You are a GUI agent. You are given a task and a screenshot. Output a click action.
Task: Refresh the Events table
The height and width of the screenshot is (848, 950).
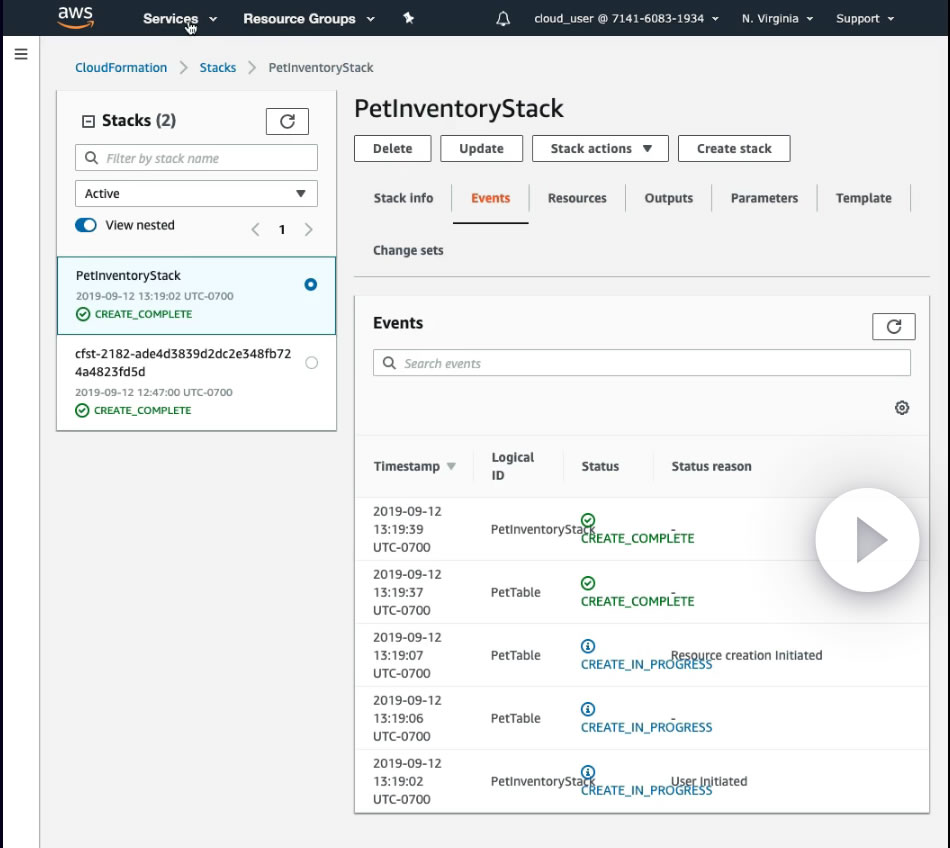[893, 326]
